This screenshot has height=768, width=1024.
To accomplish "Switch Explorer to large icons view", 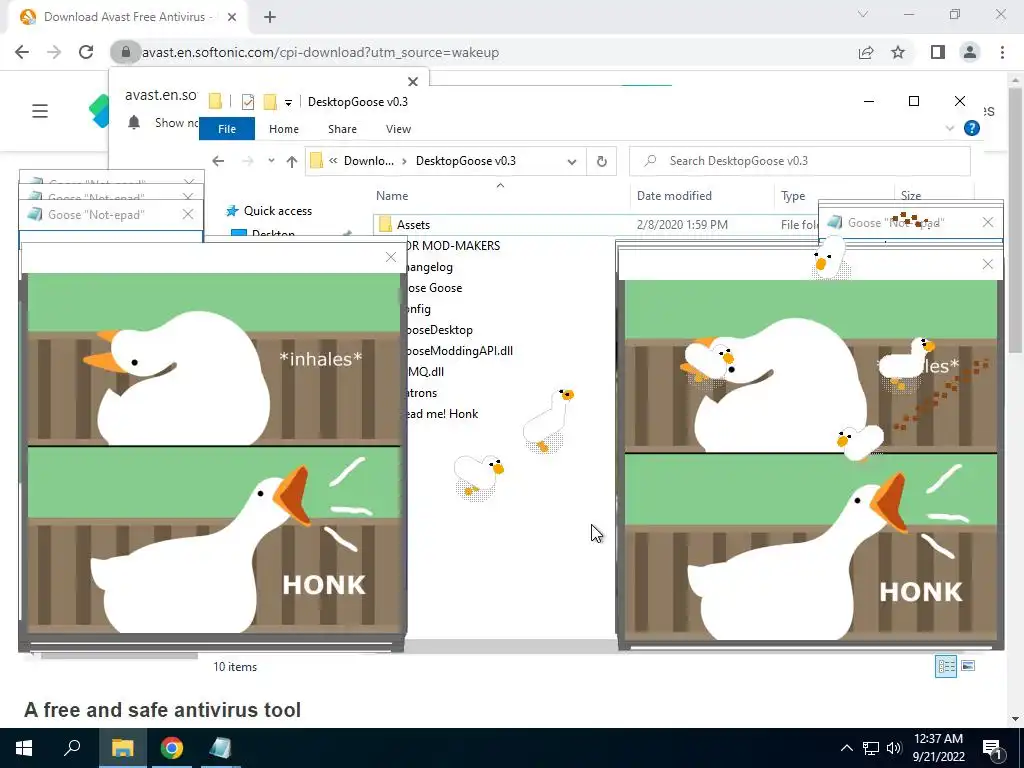I will (x=968, y=666).
